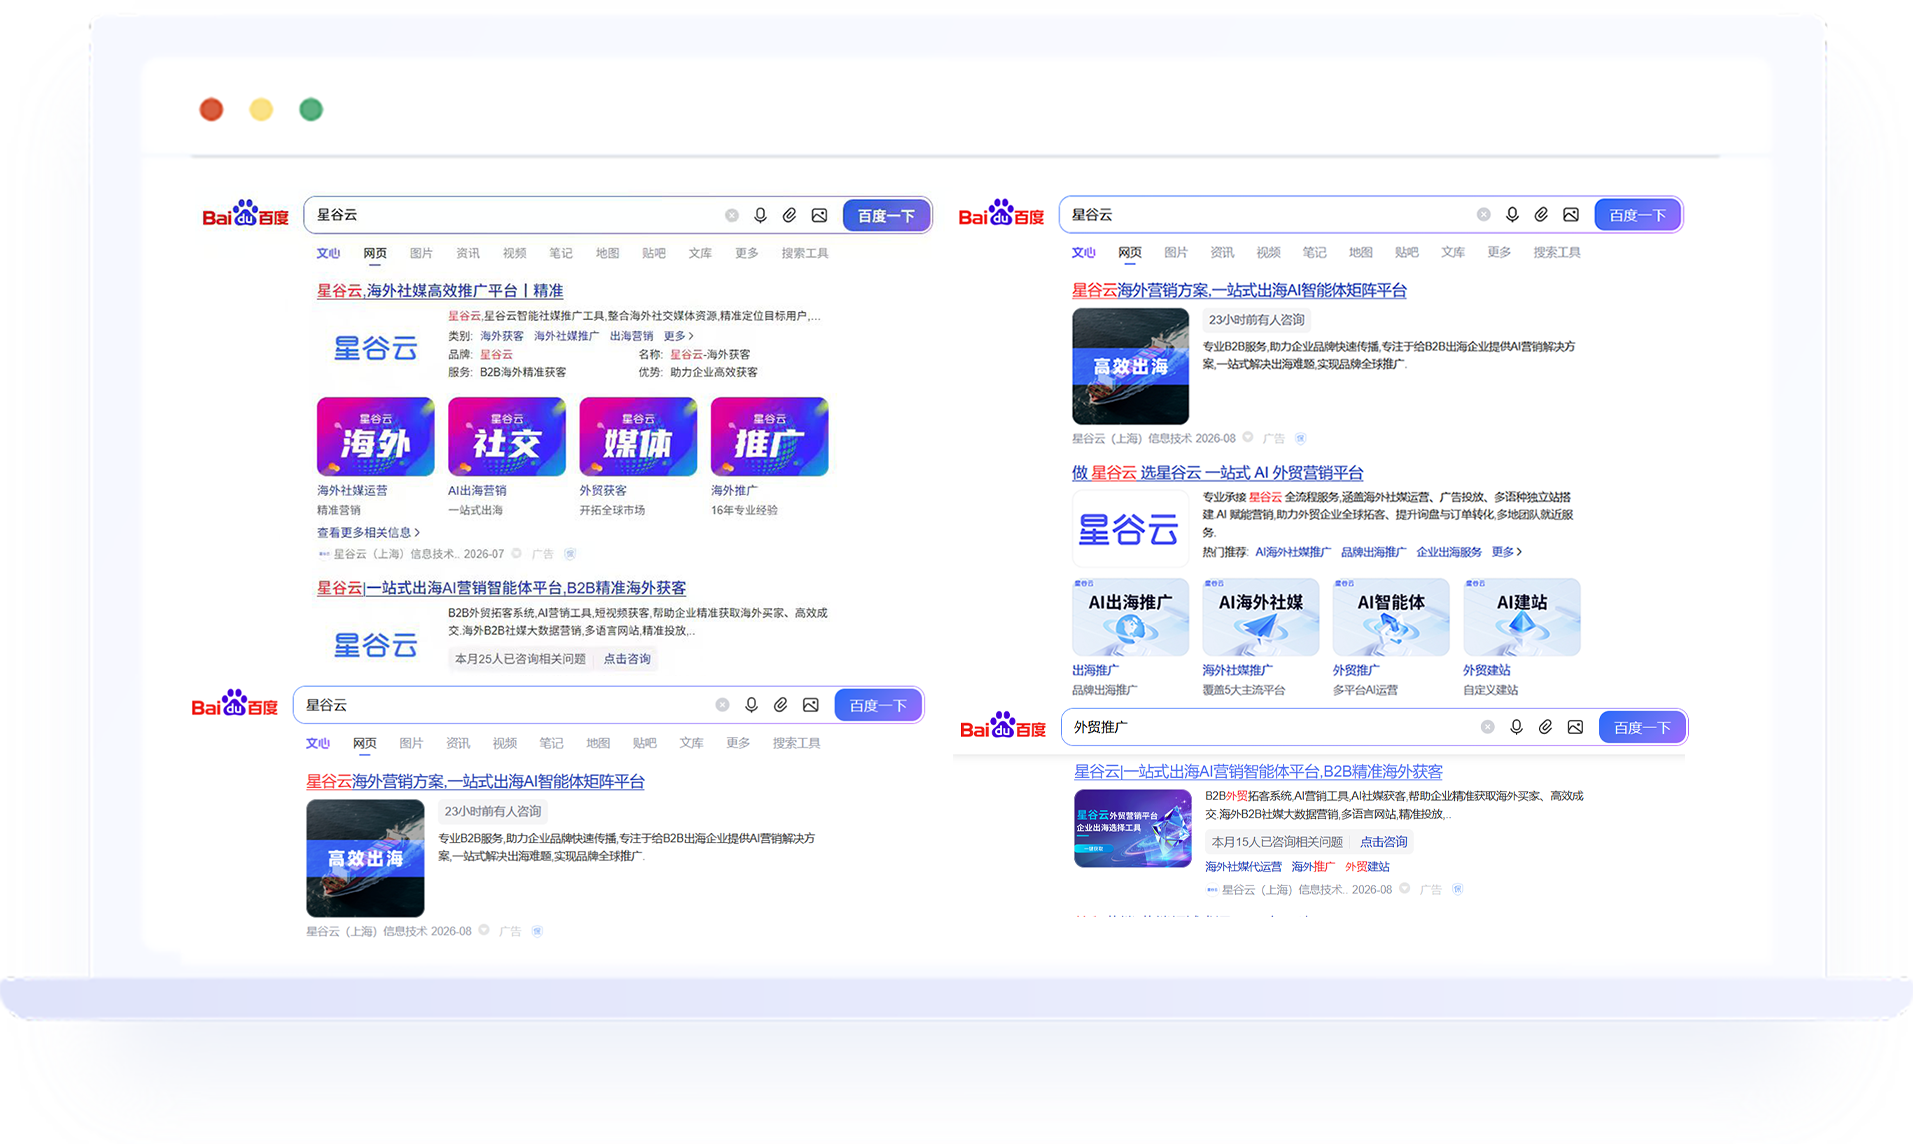Click the 外贸推广 link under AI智能体 card

point(1356,670)
